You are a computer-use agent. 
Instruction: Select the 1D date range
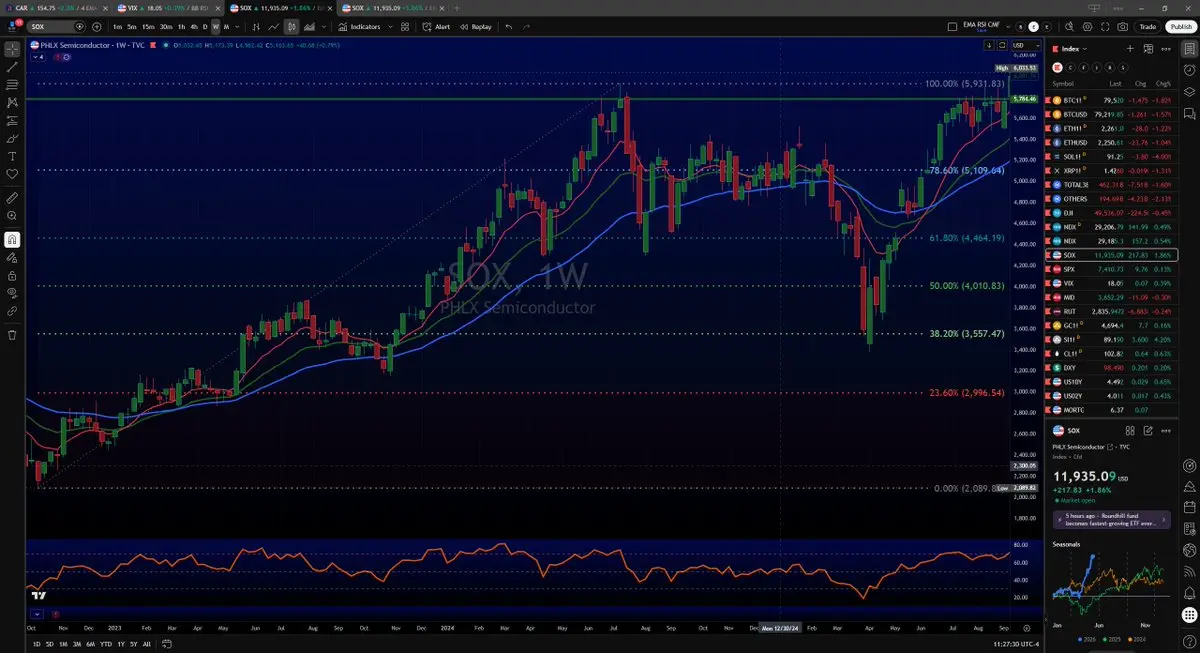37,644
